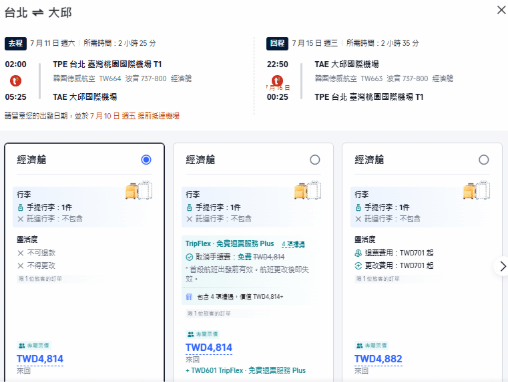This screenshot has height=382, width=508.
Task: Click return departure time 22:50
Action: [x=277, y=64]
